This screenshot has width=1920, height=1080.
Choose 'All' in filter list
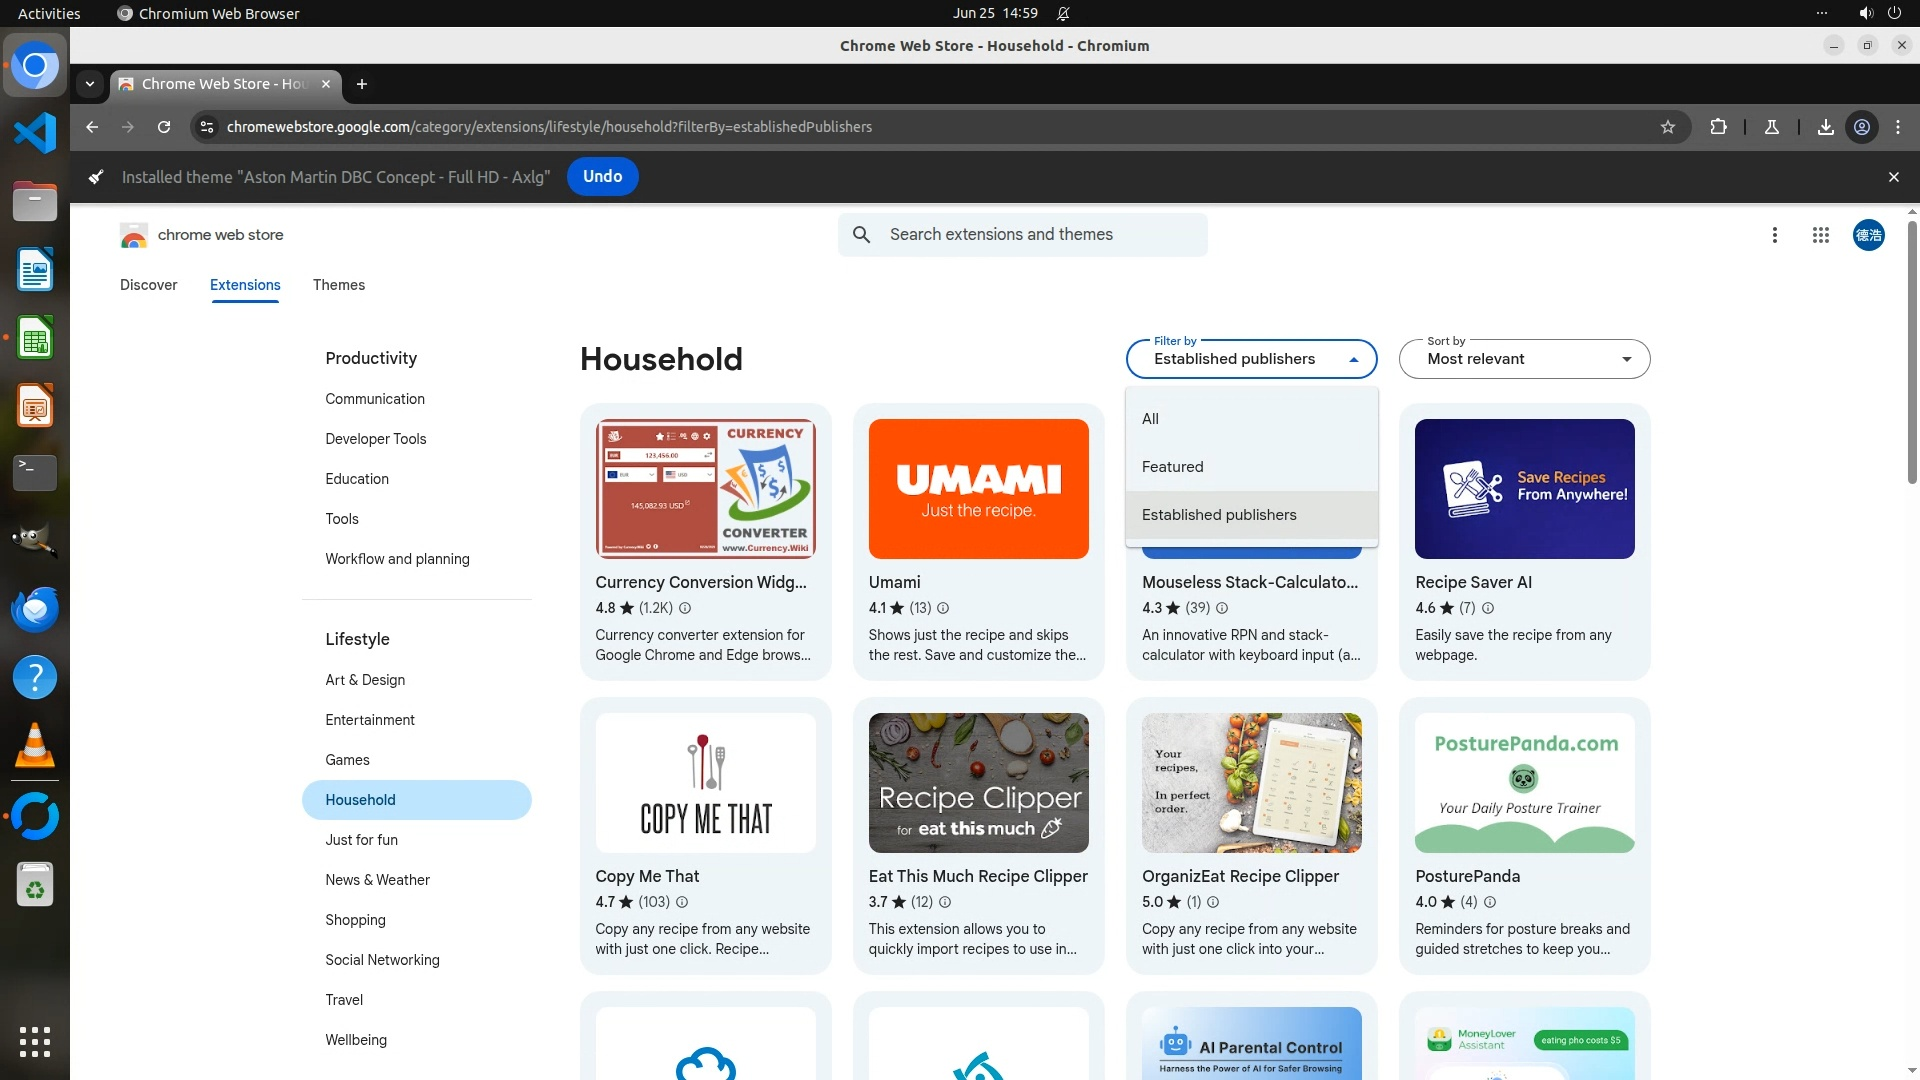click(1150, 419)
